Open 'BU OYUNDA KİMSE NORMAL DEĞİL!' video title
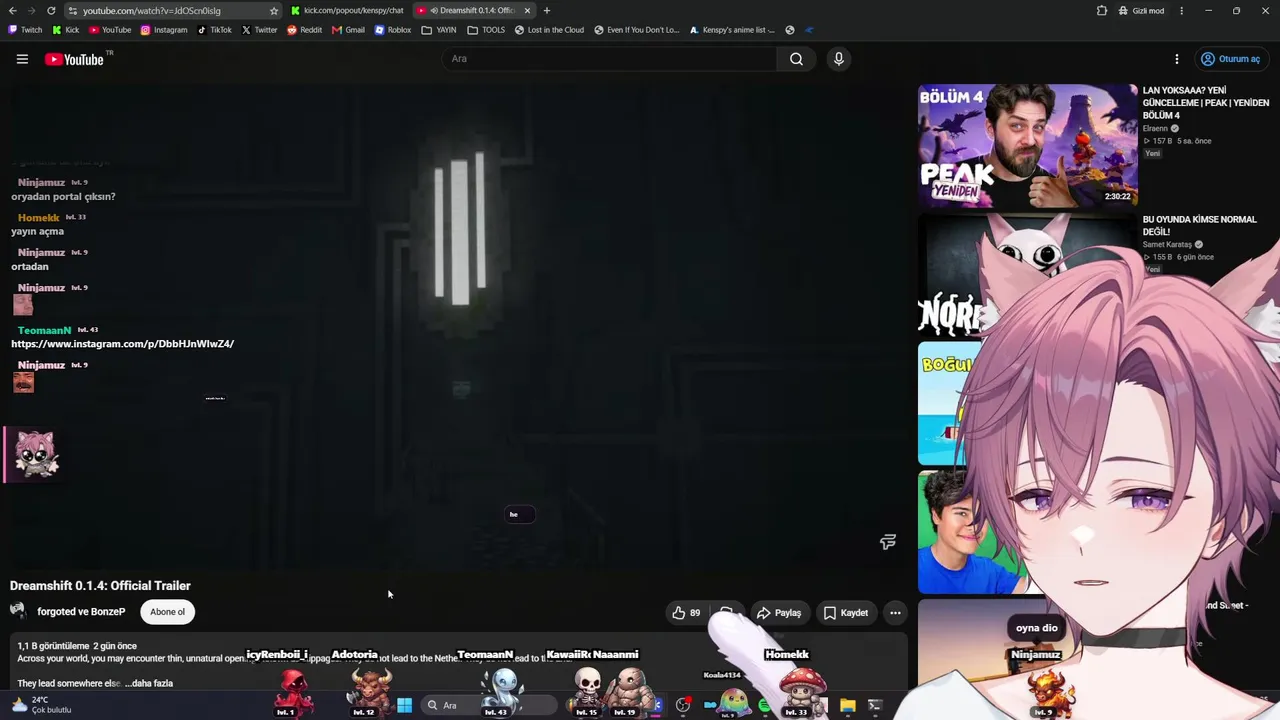This screenshot has width=1280, height=720. pos(1199,225)
